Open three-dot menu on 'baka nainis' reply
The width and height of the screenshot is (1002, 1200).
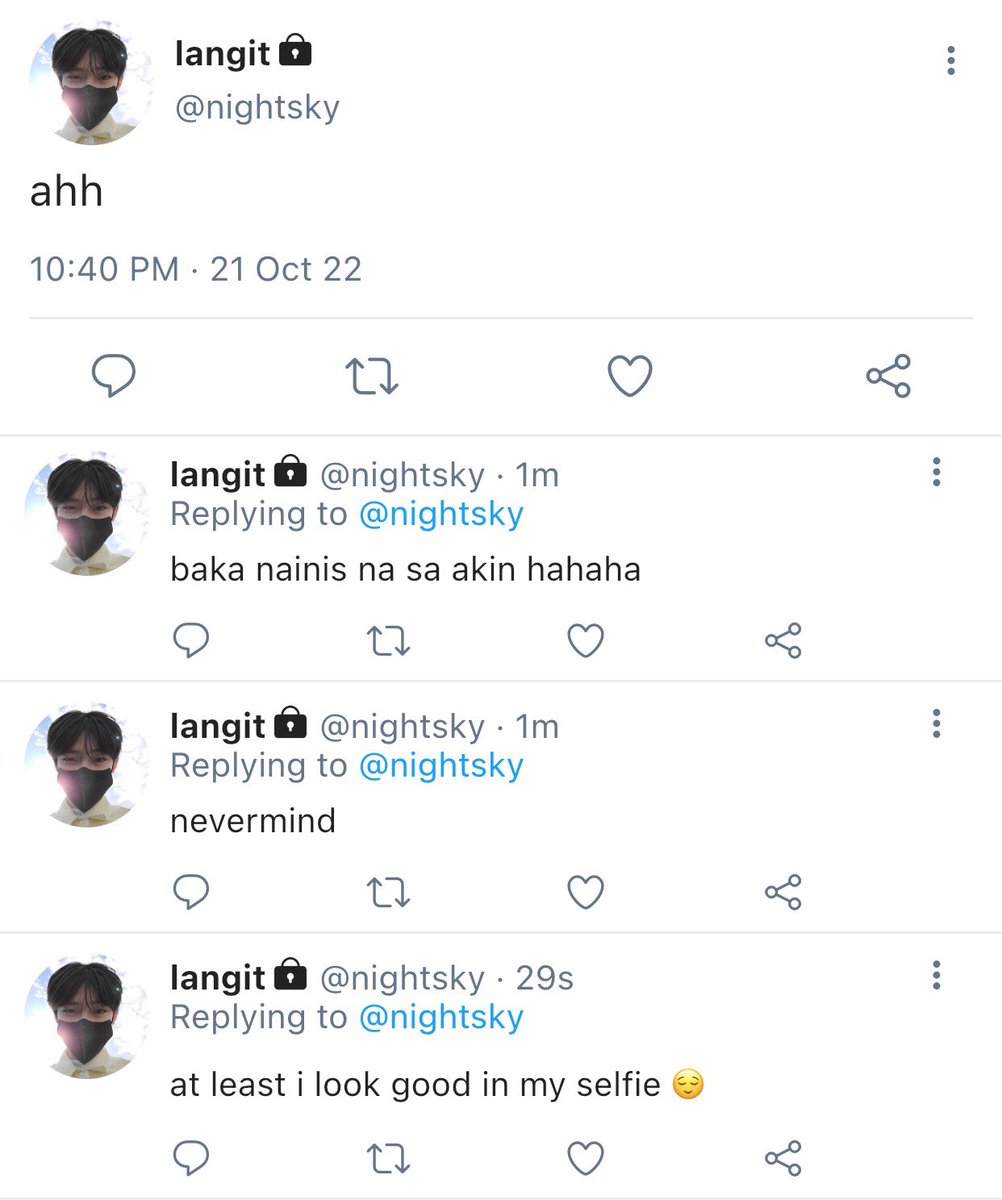tap(936, 472)
